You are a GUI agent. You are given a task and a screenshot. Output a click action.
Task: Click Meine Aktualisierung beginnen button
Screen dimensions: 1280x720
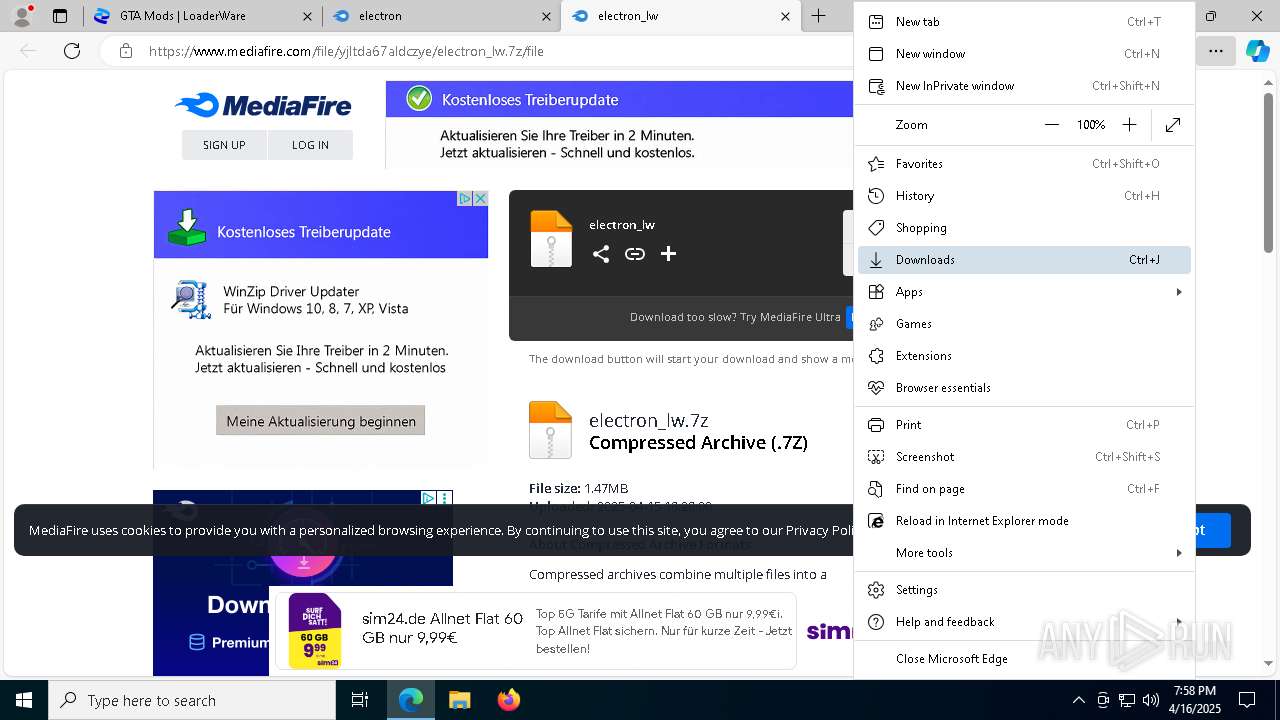321,421
